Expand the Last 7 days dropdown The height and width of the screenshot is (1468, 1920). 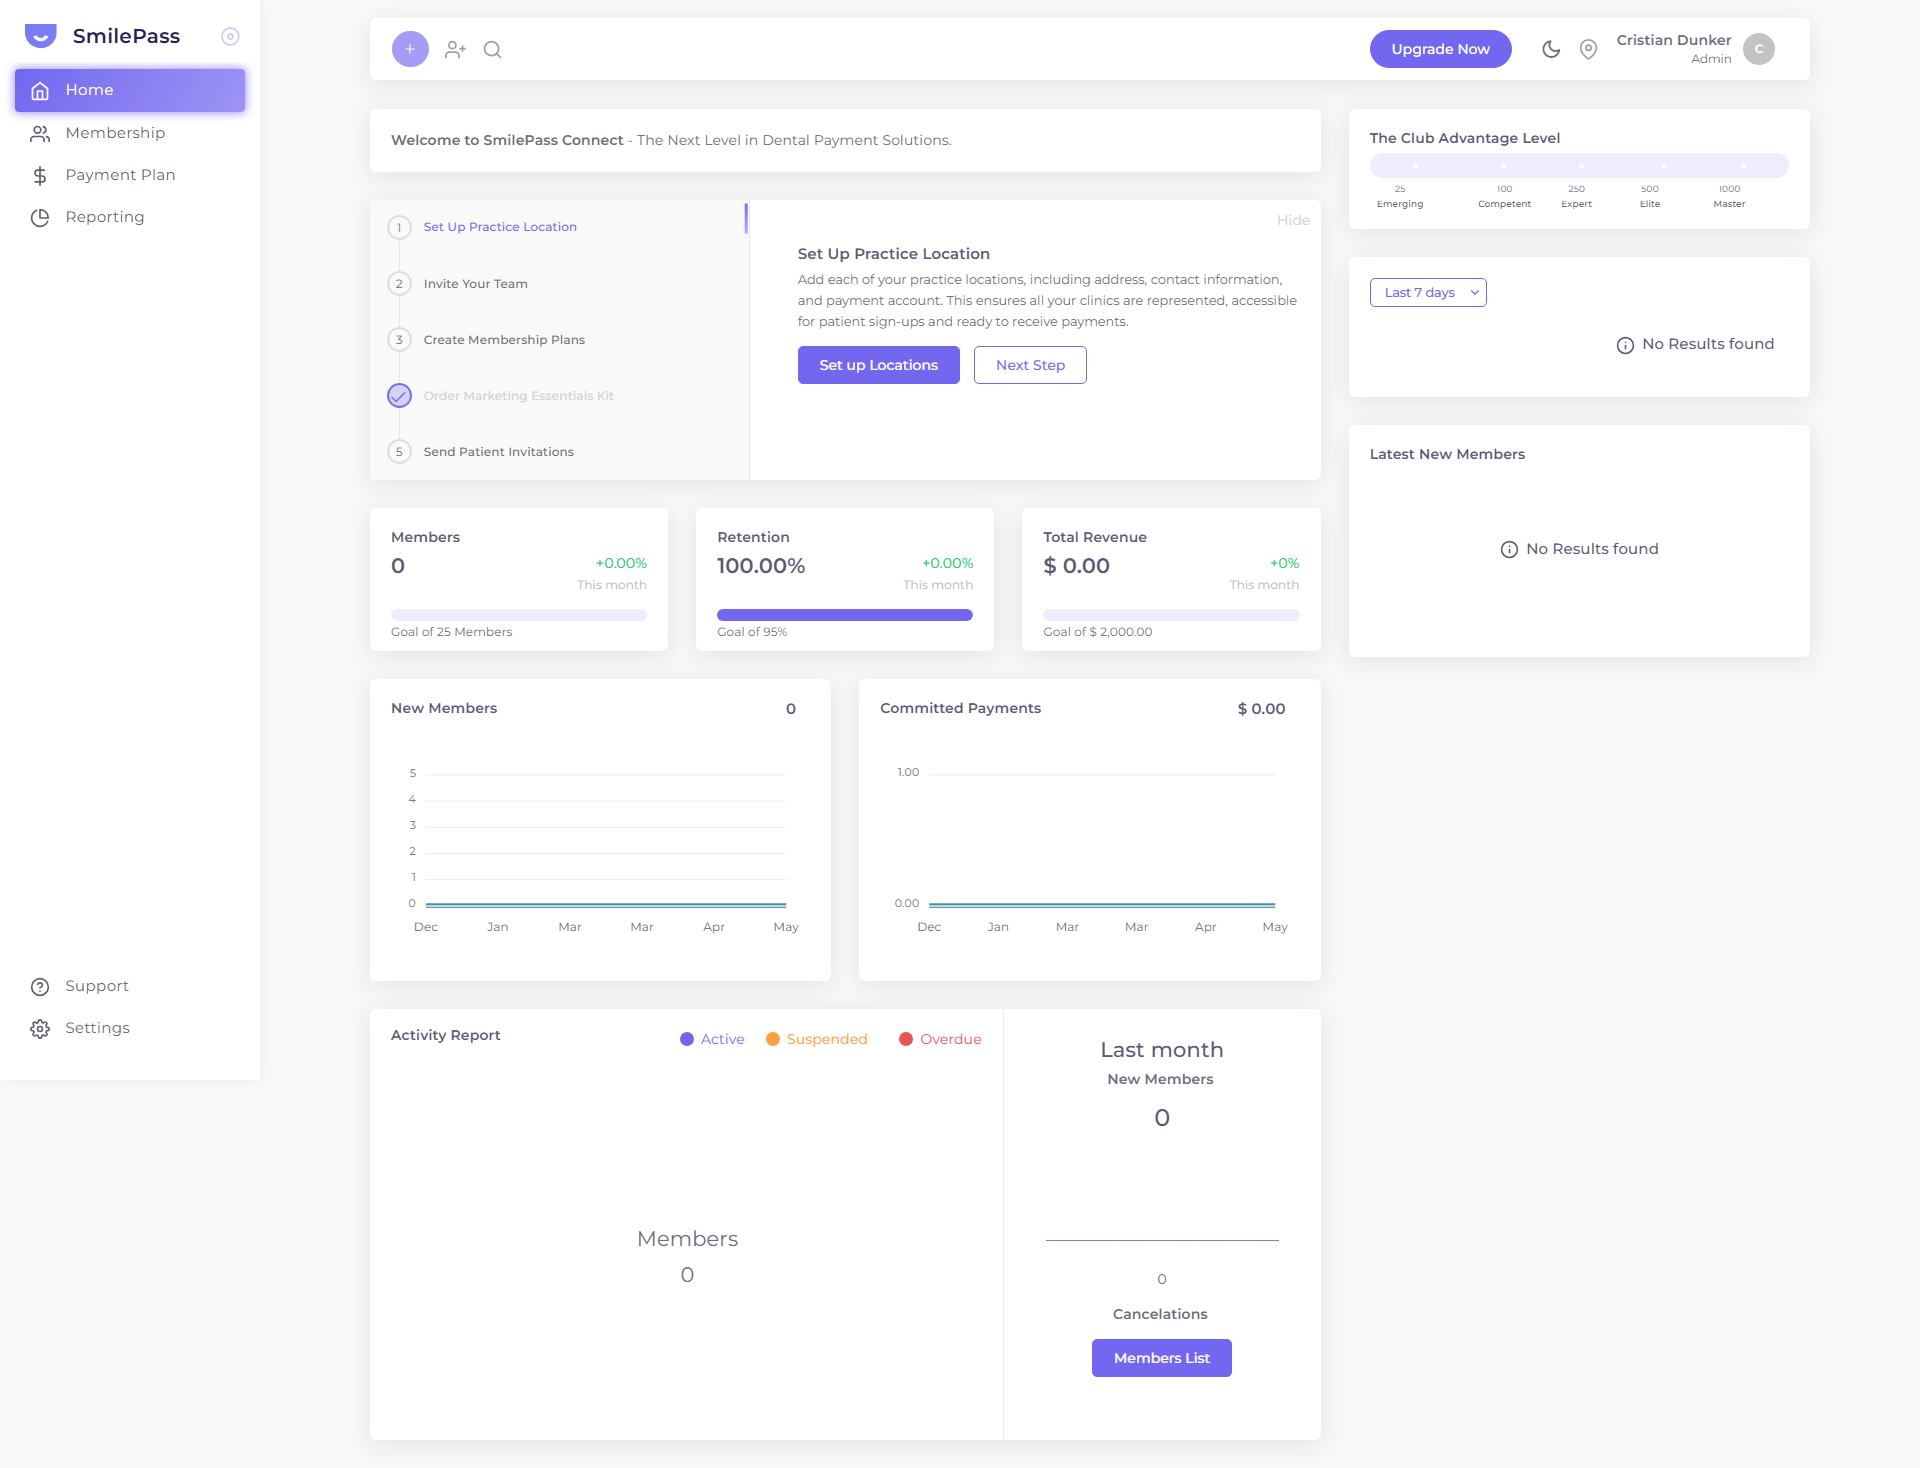(1428, 292)
